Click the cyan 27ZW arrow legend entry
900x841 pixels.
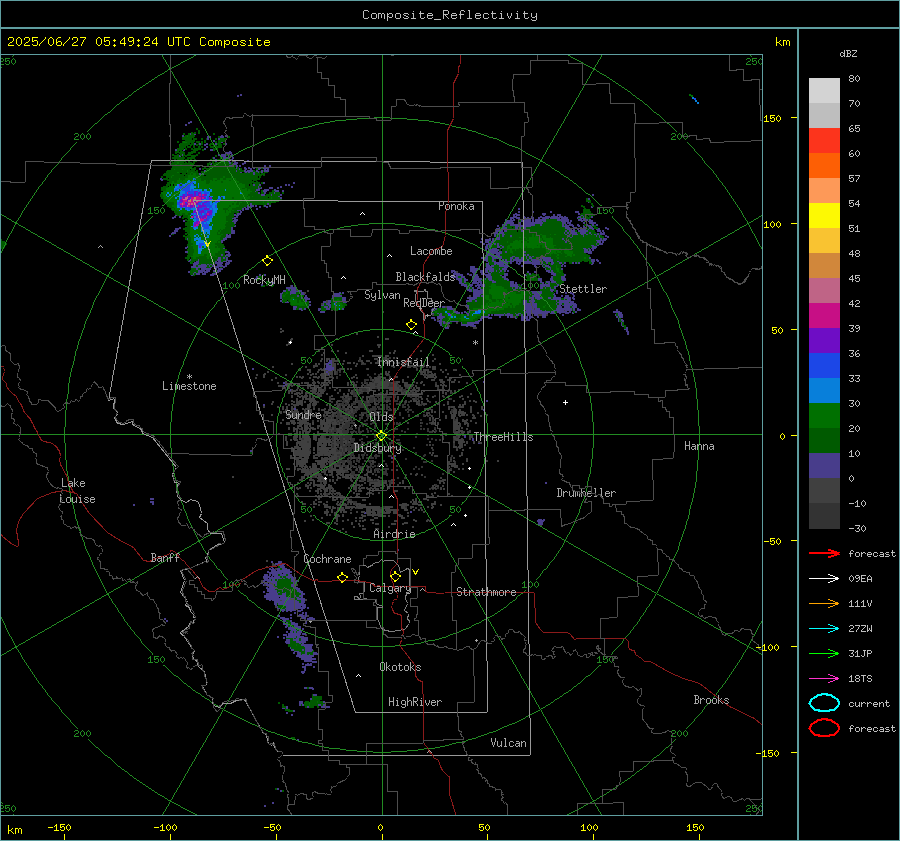tap(824, 629)
